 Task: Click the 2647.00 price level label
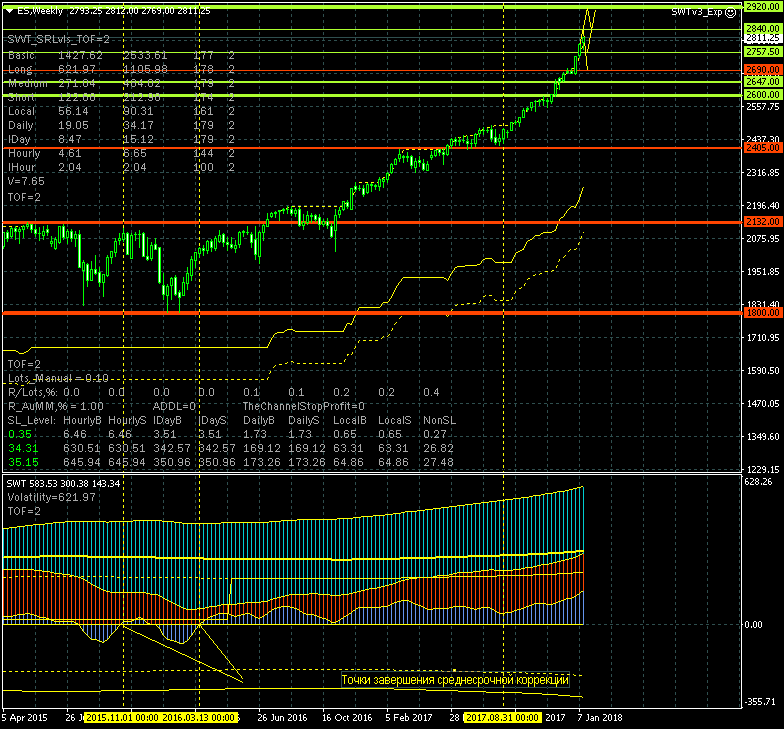click(763, 80)
